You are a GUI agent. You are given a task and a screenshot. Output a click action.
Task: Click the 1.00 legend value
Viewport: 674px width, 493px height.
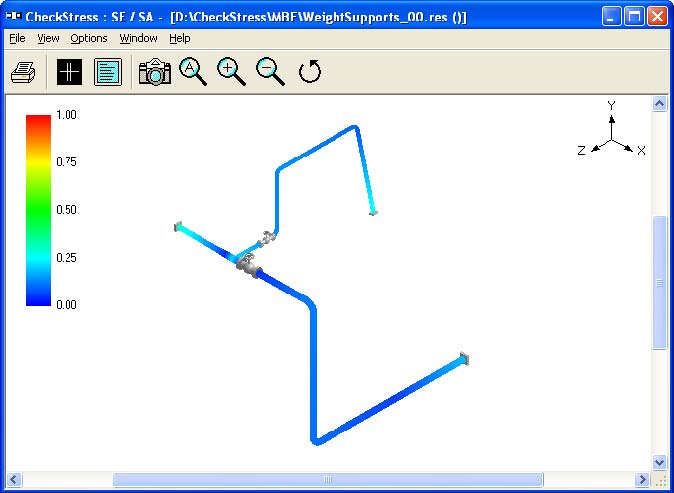[x=66, y=115]
